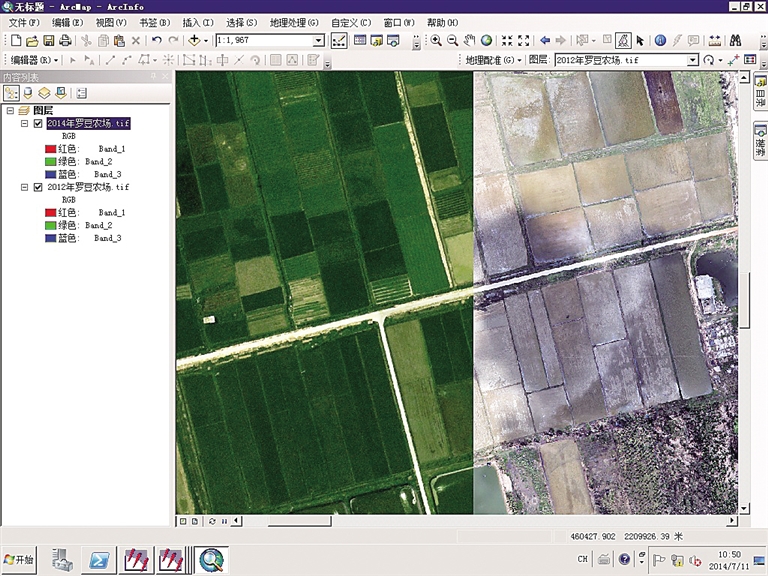Image resolution: width=768 pixels, height=576 pixels.
Task: Uncheck the 2014年罗豆农场.tif layer
Action: coord(38,124)
